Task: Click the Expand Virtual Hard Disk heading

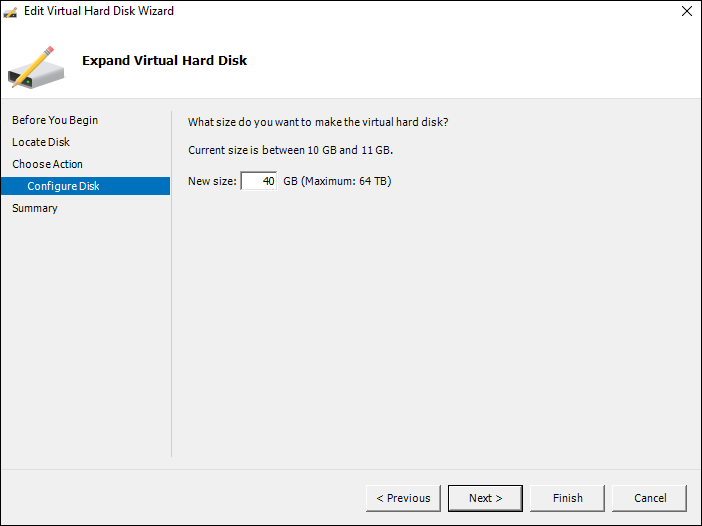Action: coord(164,60)
